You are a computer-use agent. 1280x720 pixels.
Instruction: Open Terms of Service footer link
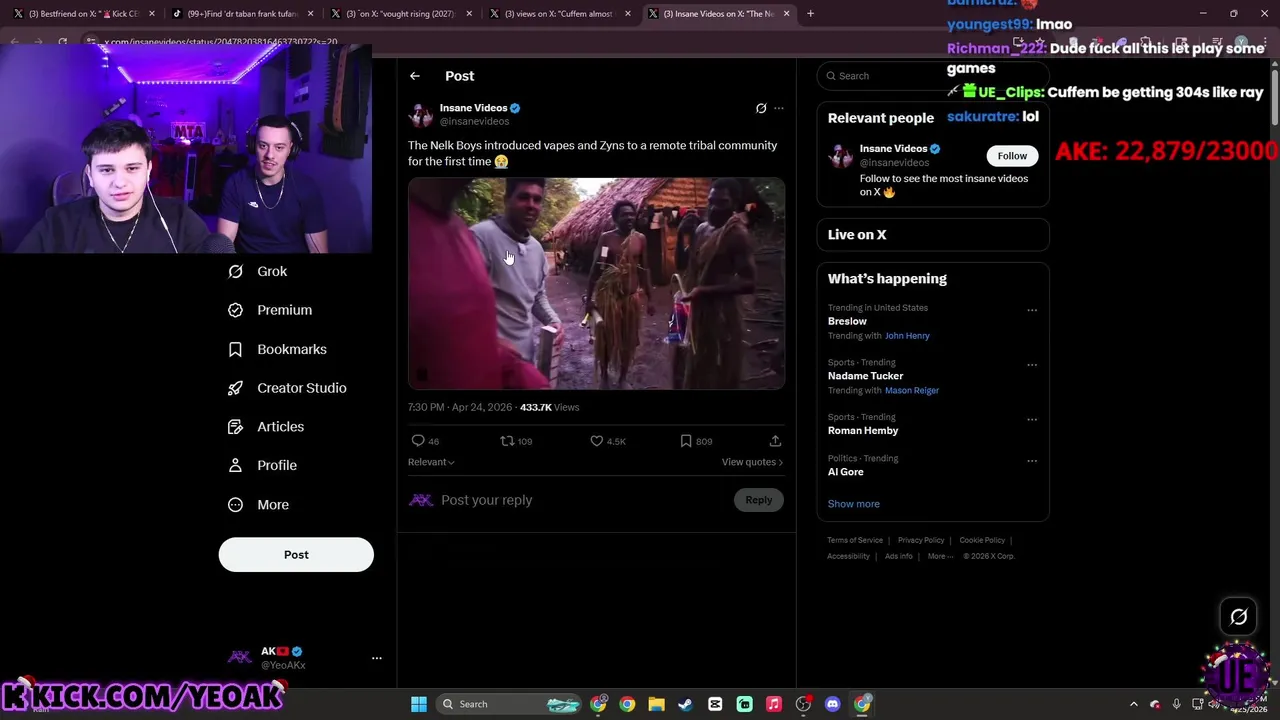(x=855, y=540)
